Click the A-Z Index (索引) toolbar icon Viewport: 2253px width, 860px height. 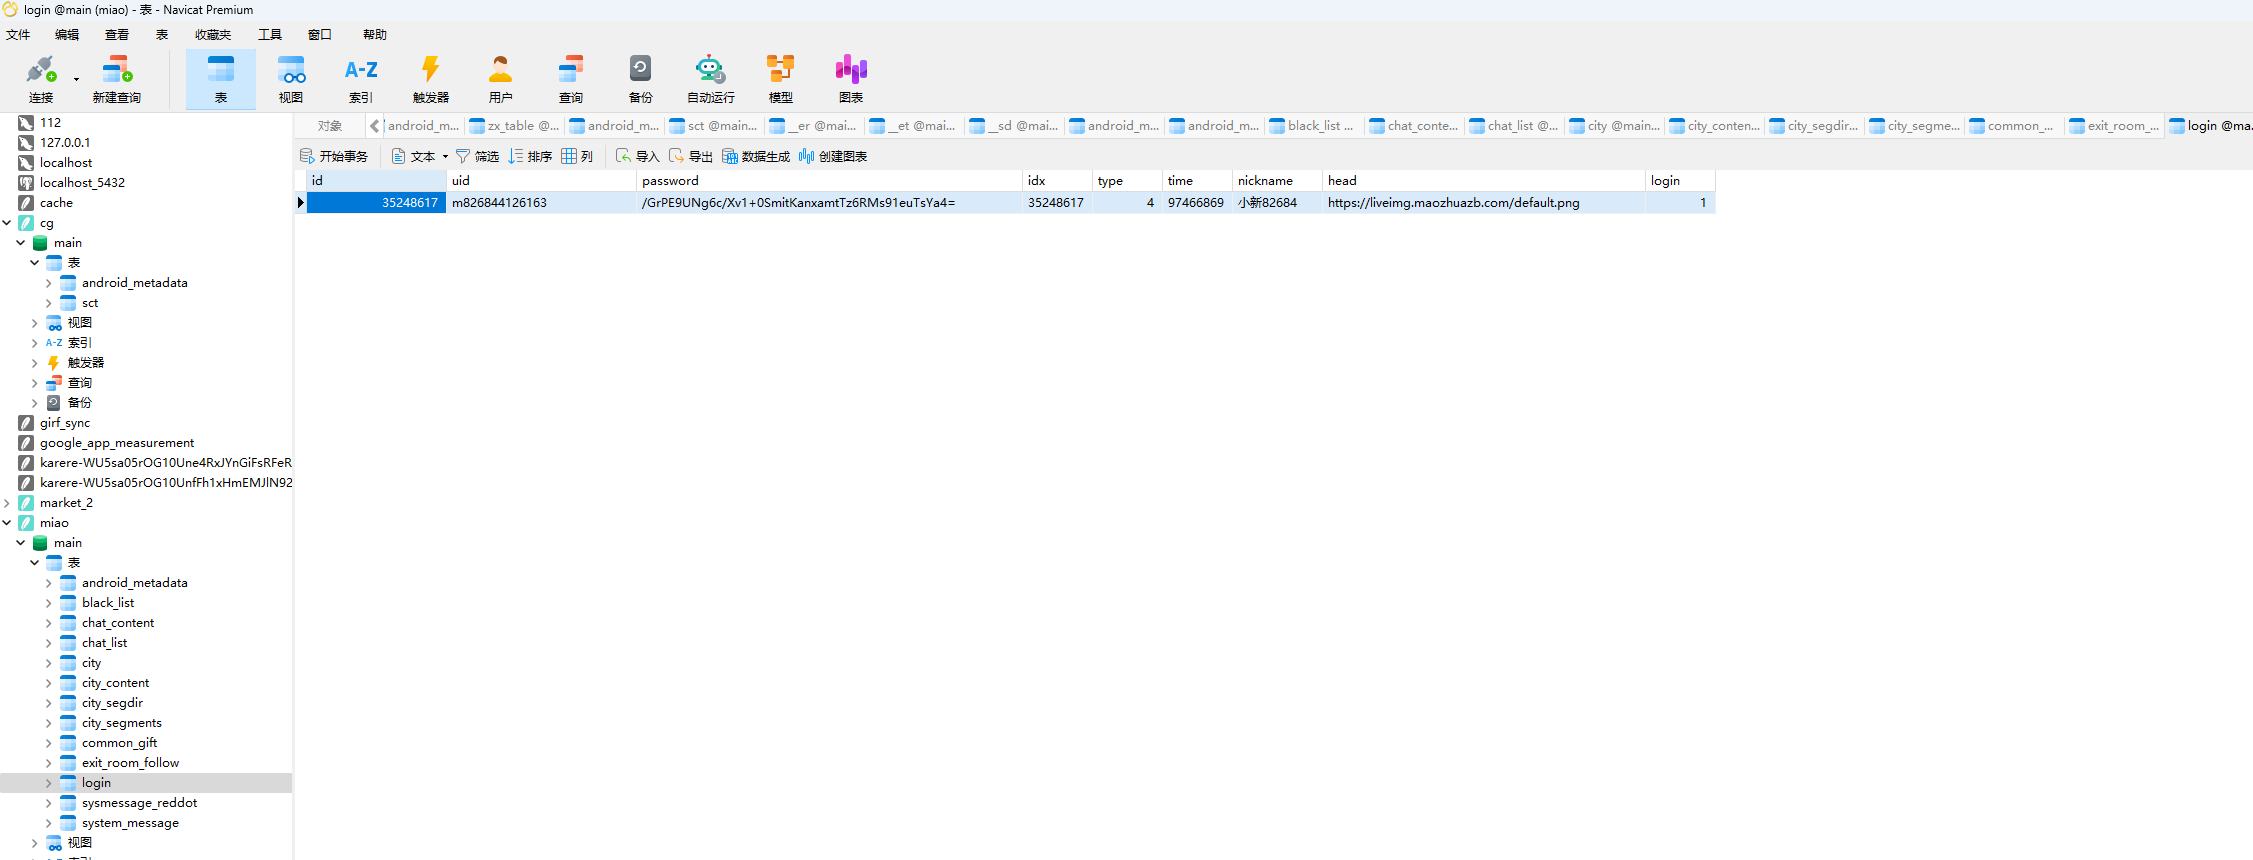pos(361,79)
